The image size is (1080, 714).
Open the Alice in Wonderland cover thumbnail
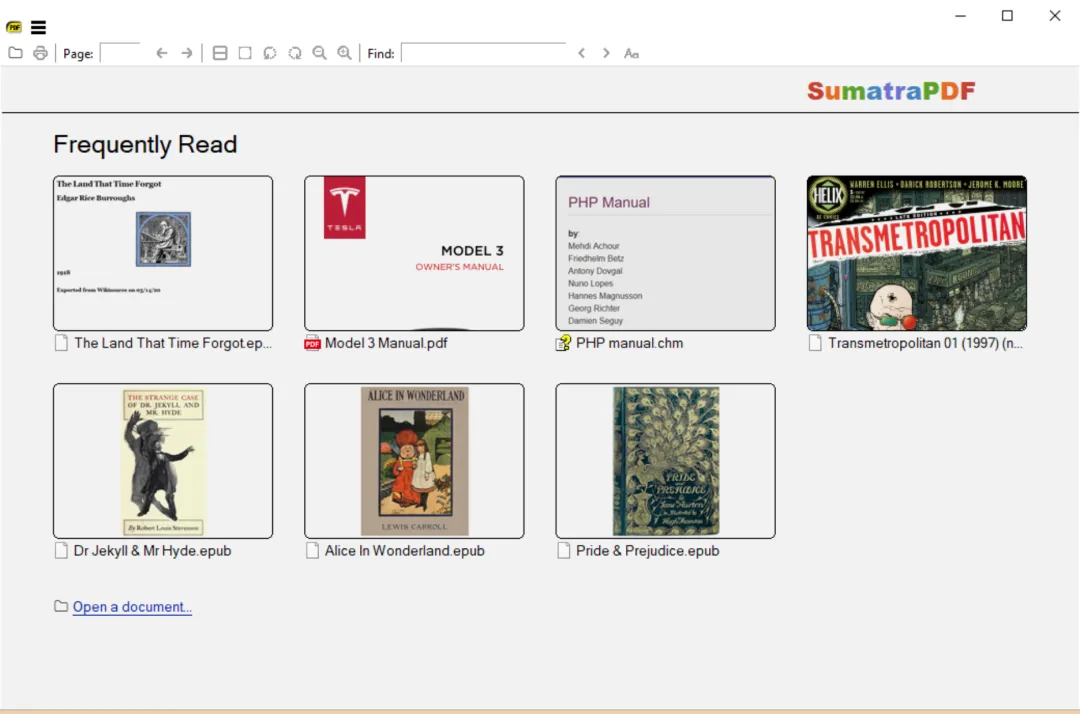(x=415, y=461)
